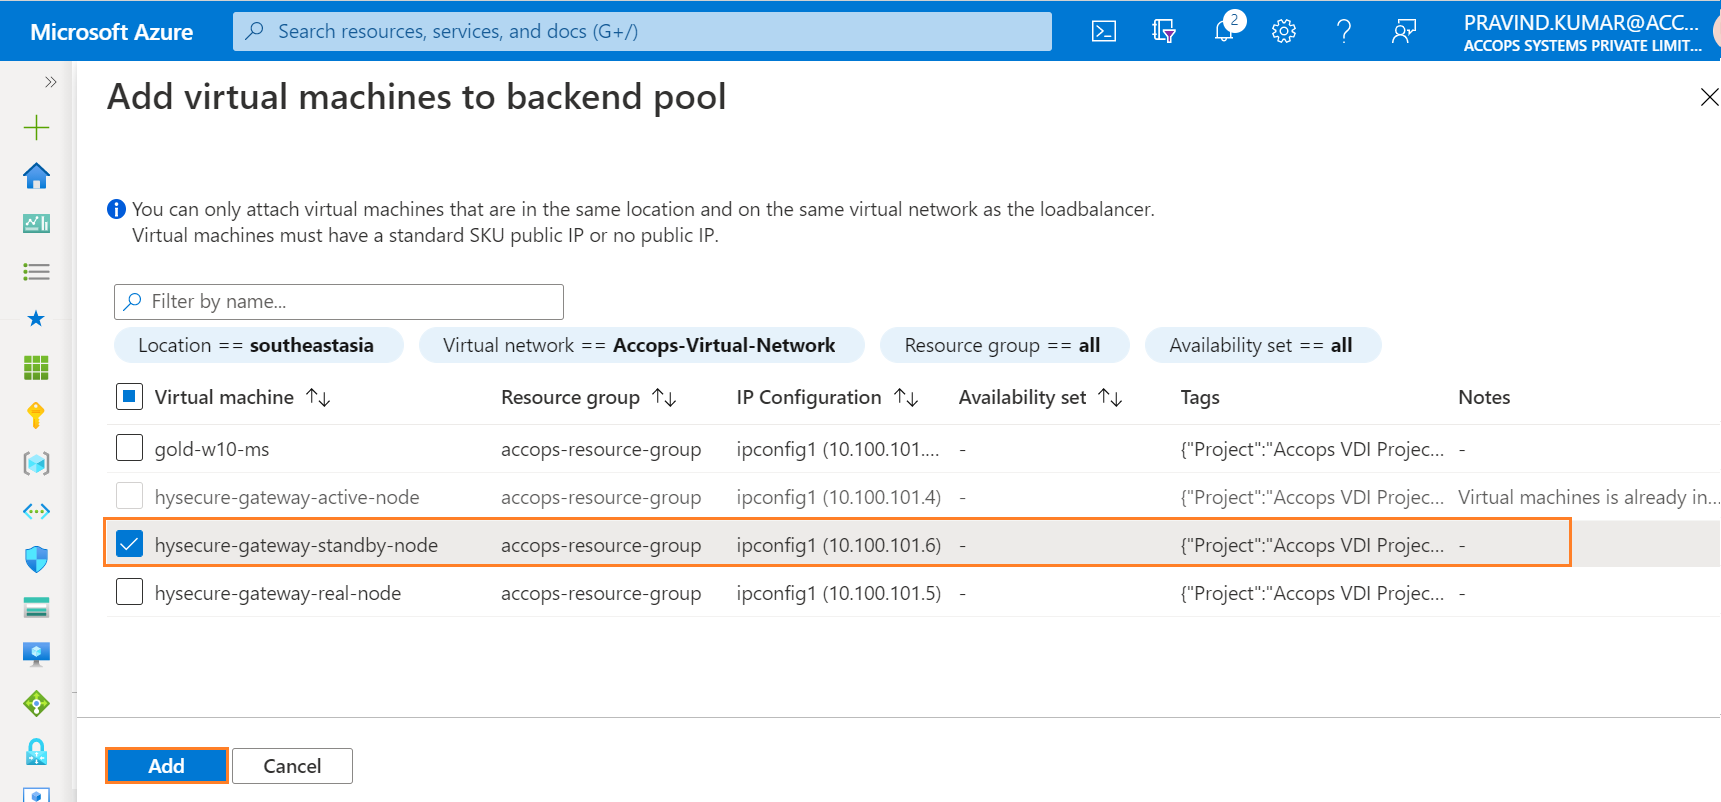The image size is (1721, 802).
Task: Click ipconfig1 (10.100.101.4) cell
Action: click(839, 497)
